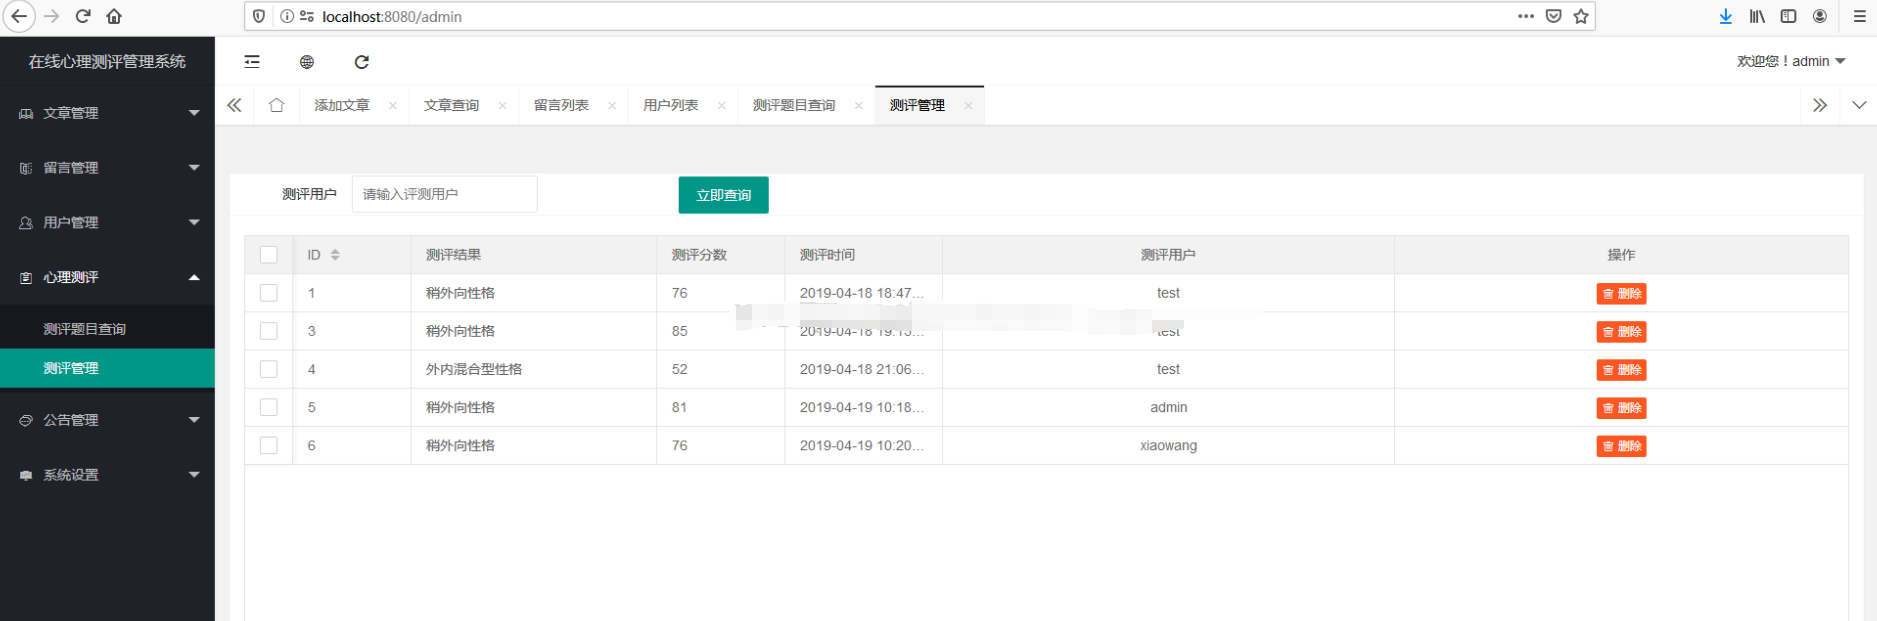The height and width of the screenshot is (621, 1877).
Task: Close the 测评题目查询 tab
Action: tap(859, 106)
